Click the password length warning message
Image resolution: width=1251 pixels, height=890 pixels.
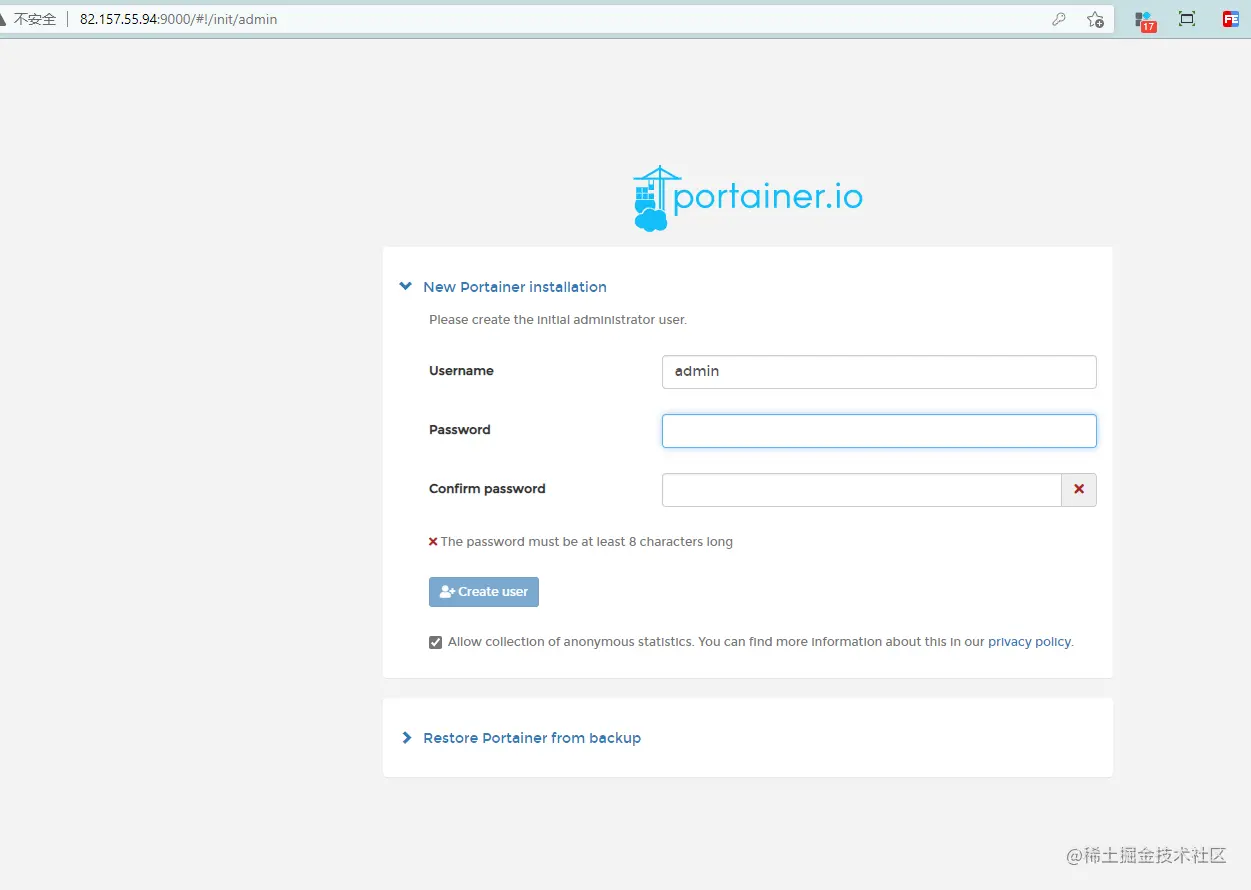point(580,542)
